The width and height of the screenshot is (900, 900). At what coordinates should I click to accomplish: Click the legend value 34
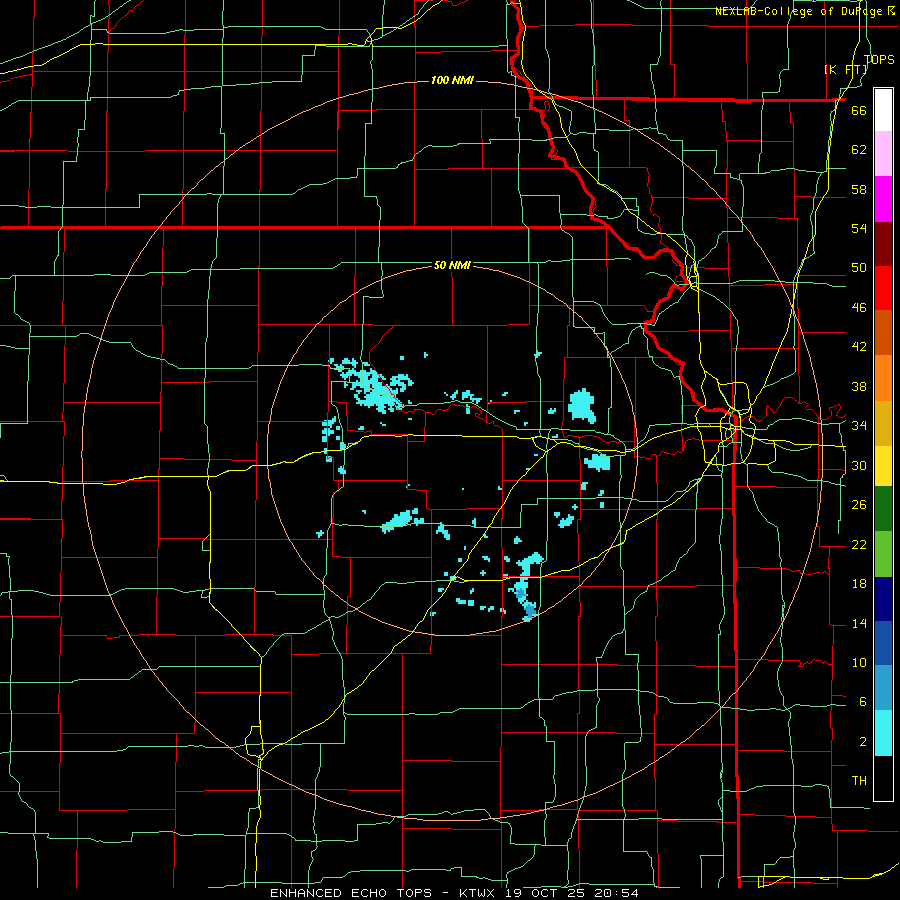pos(859,426)
